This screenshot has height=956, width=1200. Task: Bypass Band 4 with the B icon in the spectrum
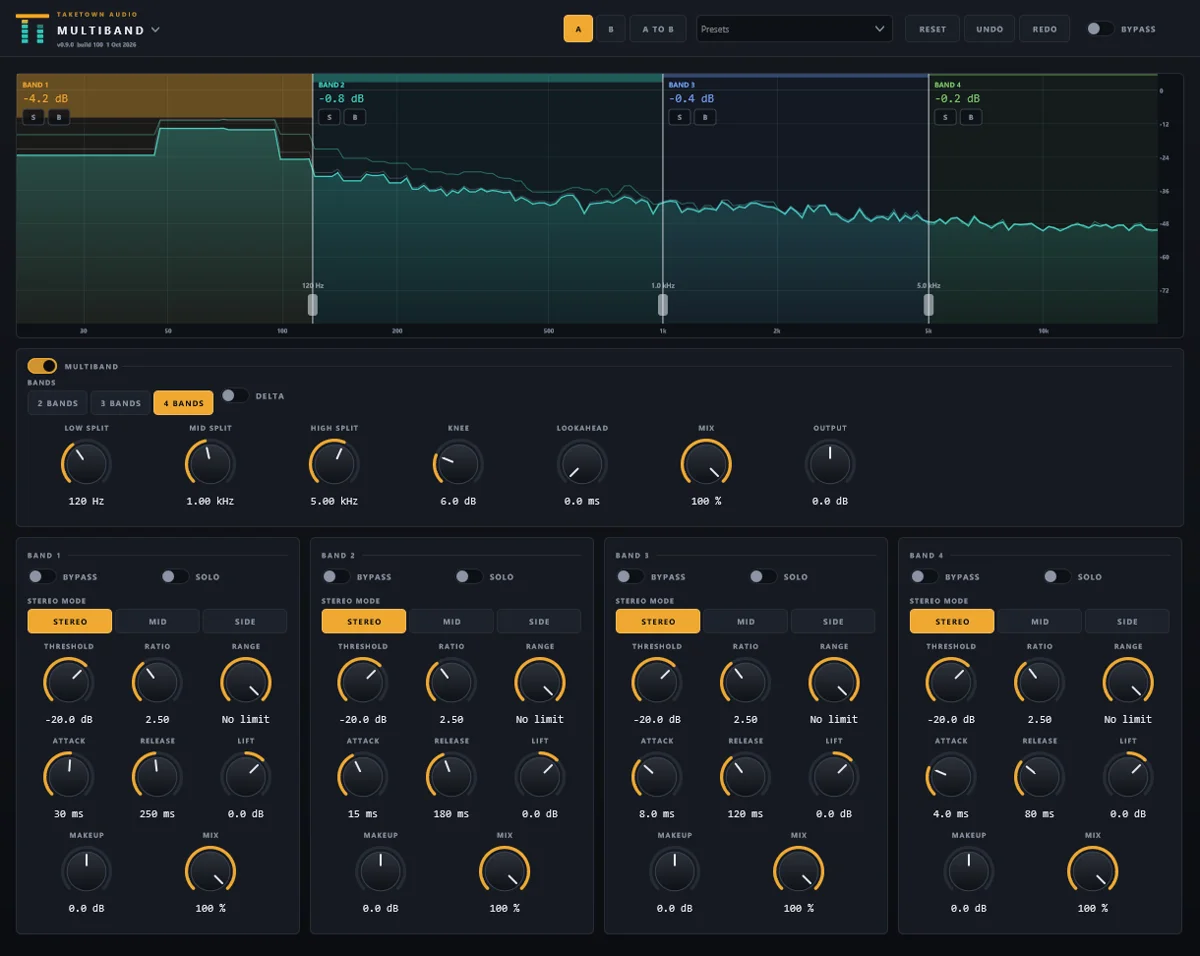coord(971,117)
